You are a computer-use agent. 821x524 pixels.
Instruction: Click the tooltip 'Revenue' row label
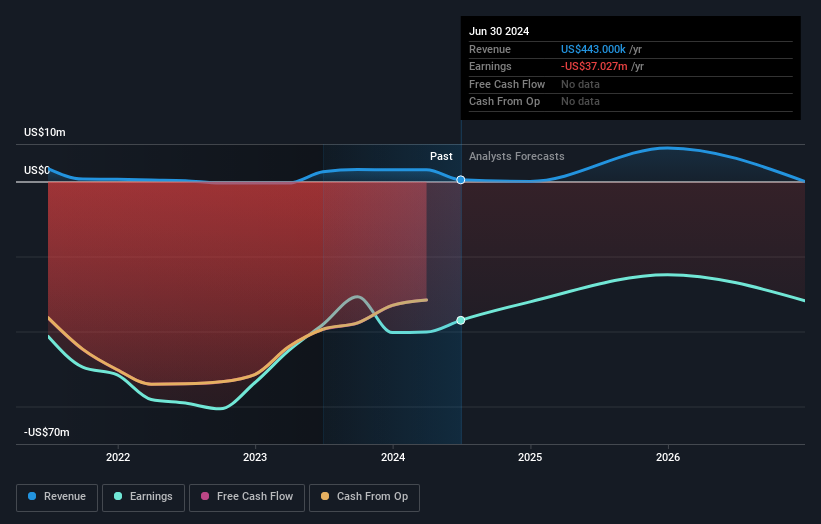click(490, 49)
